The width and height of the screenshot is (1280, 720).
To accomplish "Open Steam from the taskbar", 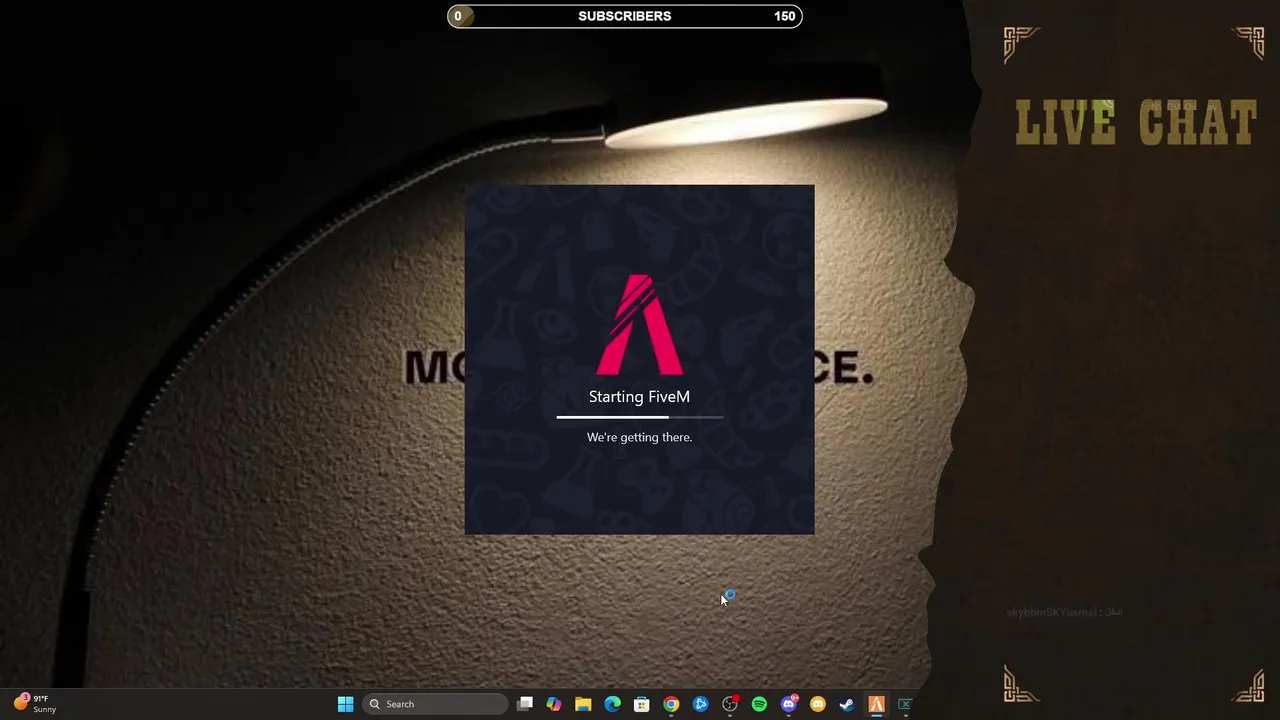I will pos(847,704).
